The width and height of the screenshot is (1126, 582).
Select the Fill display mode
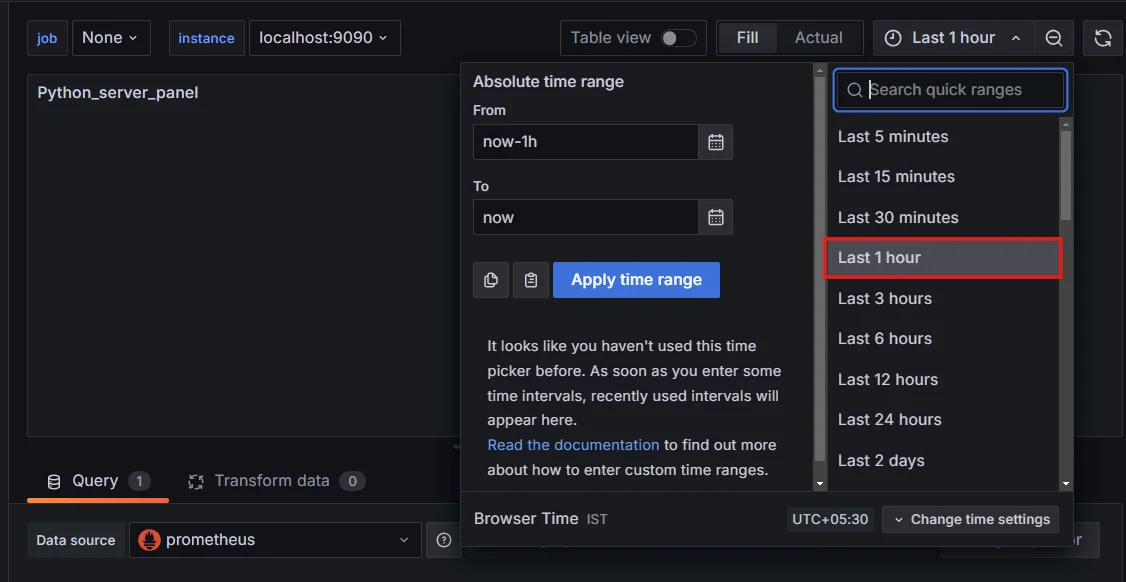point(748,38)
